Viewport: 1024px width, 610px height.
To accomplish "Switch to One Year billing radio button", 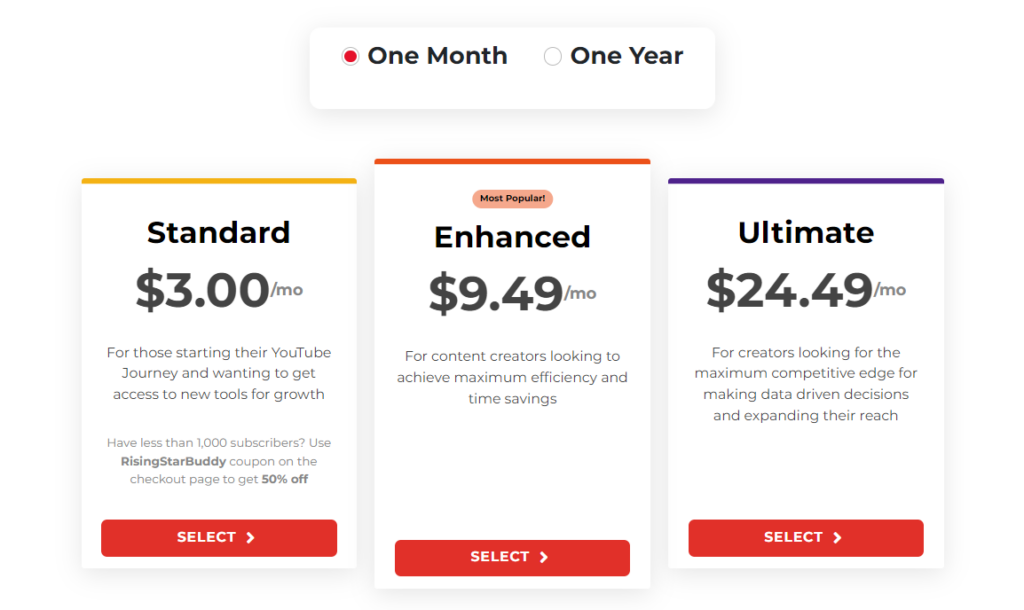I will point(552,57).
